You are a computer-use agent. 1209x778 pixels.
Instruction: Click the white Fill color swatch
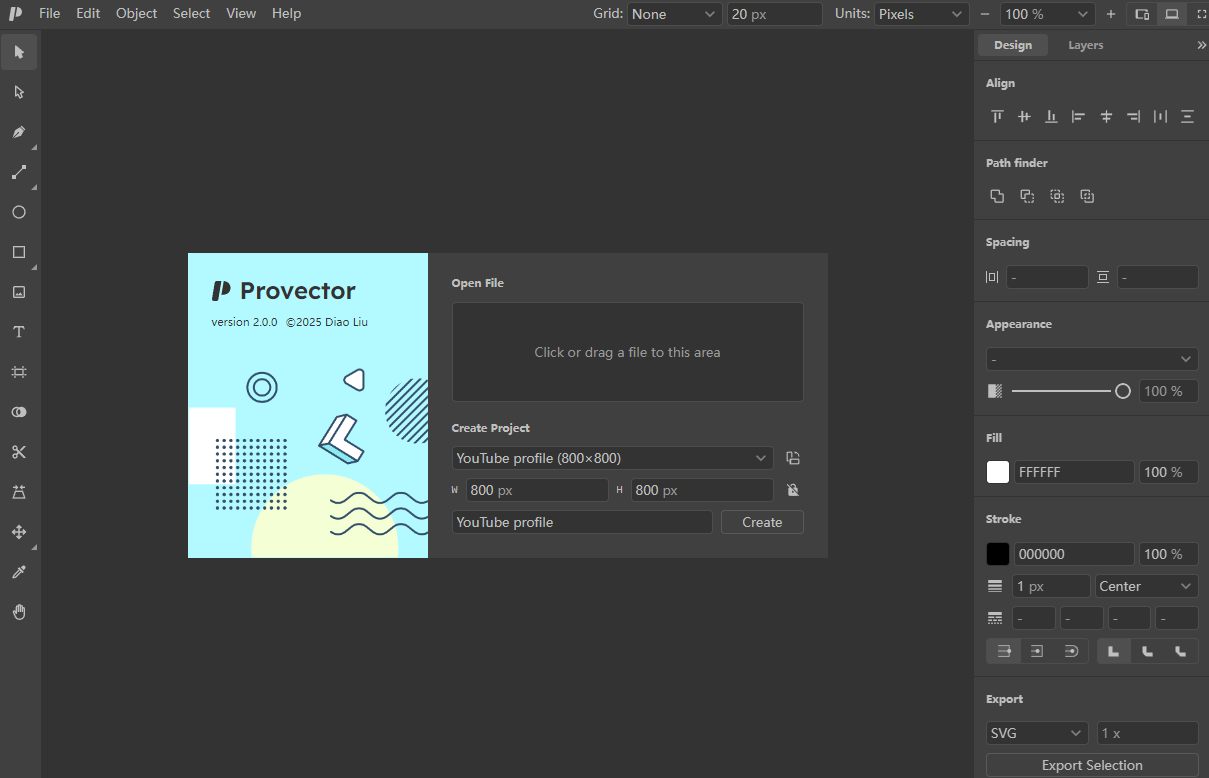(x=998, y=472)
